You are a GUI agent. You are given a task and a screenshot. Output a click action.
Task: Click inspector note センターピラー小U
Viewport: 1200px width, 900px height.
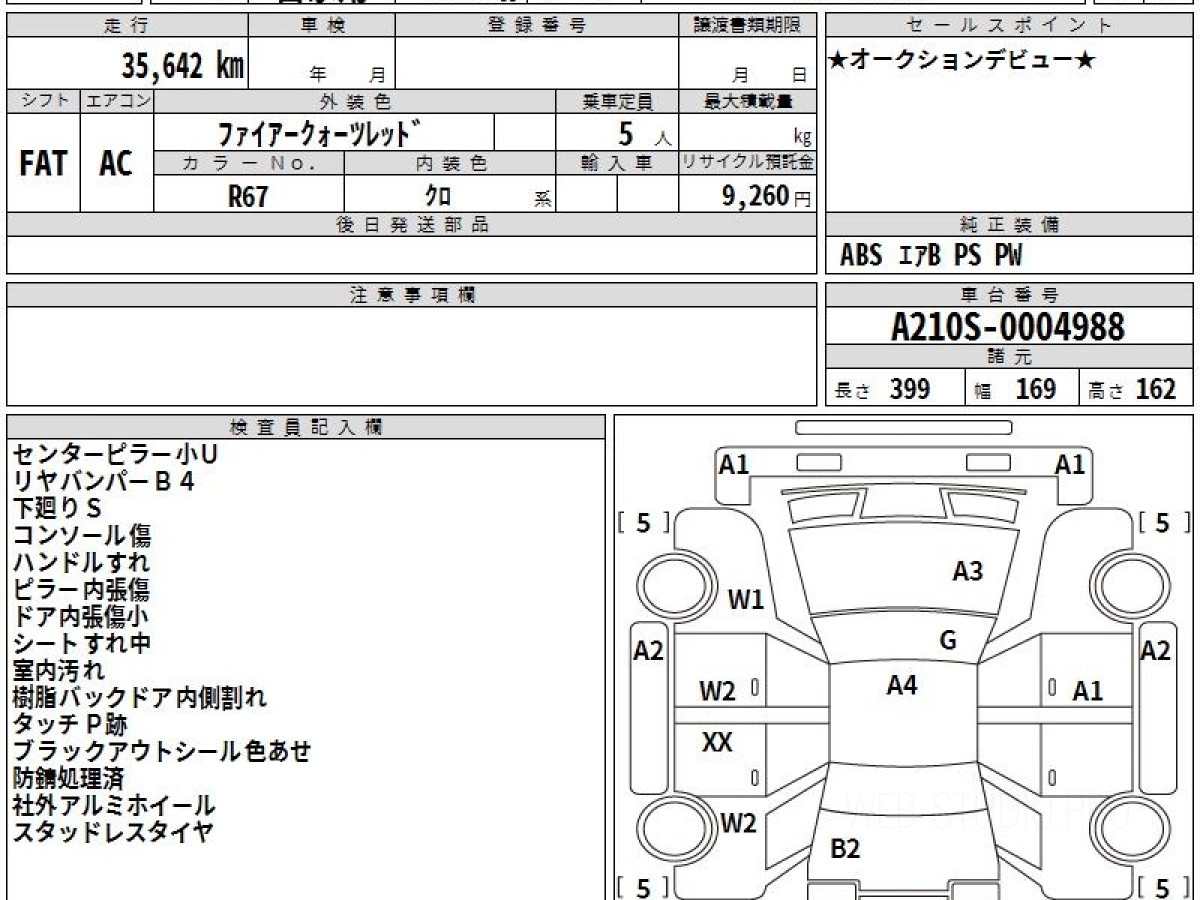tap(115, 455)
